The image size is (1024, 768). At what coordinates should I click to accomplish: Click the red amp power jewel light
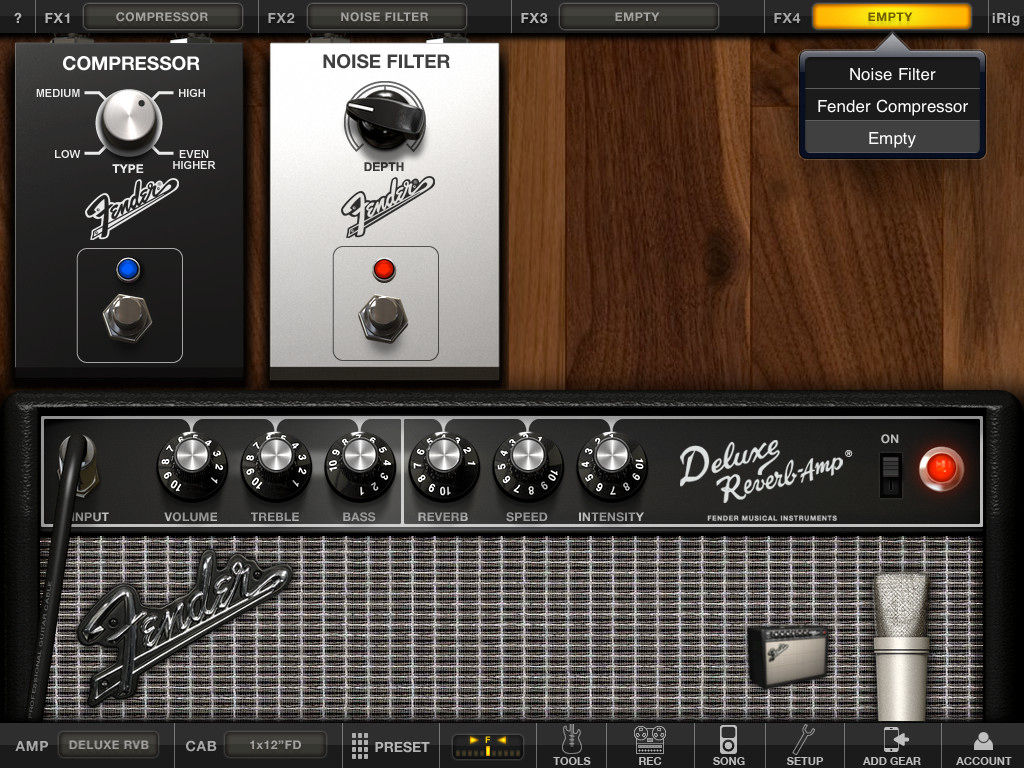point(940,468)
